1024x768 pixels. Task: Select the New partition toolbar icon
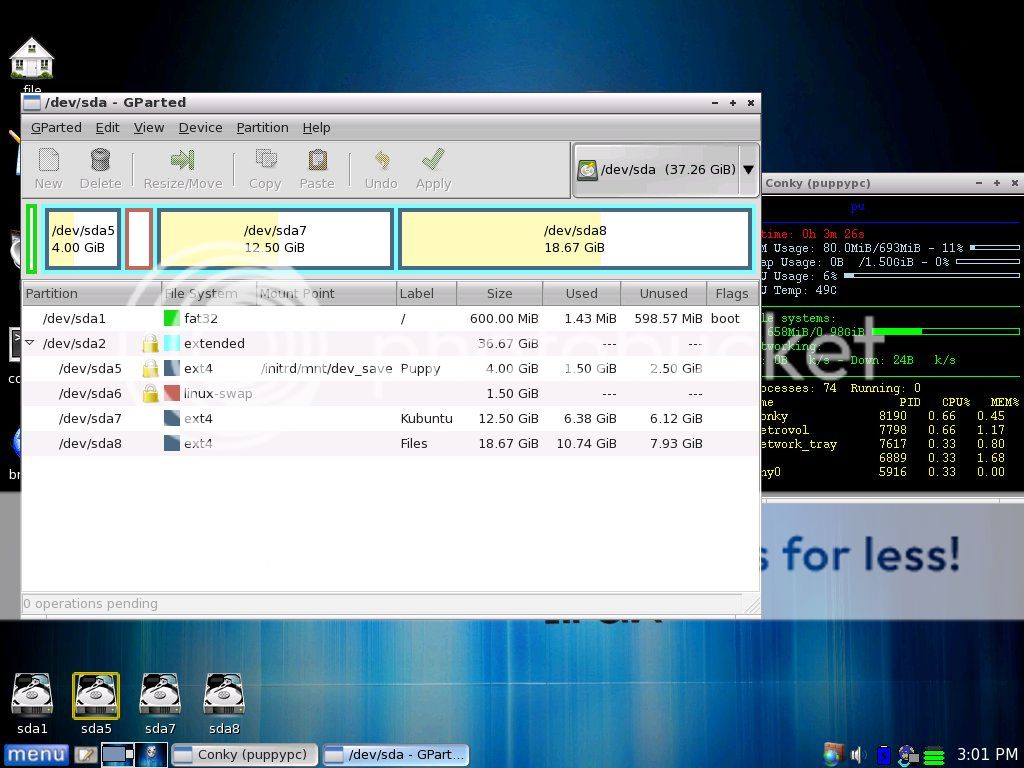coord(47,168)
